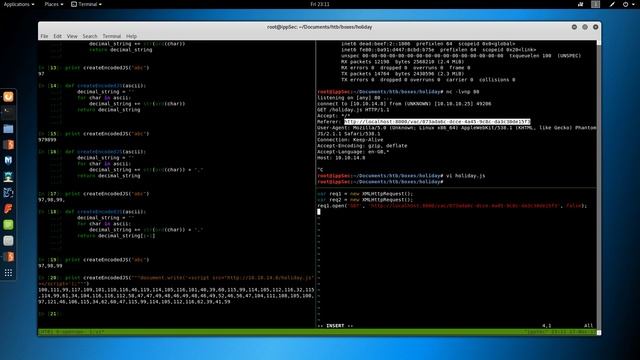
Task: Open the Files folder icon in the dock
Action: point(8,129)
